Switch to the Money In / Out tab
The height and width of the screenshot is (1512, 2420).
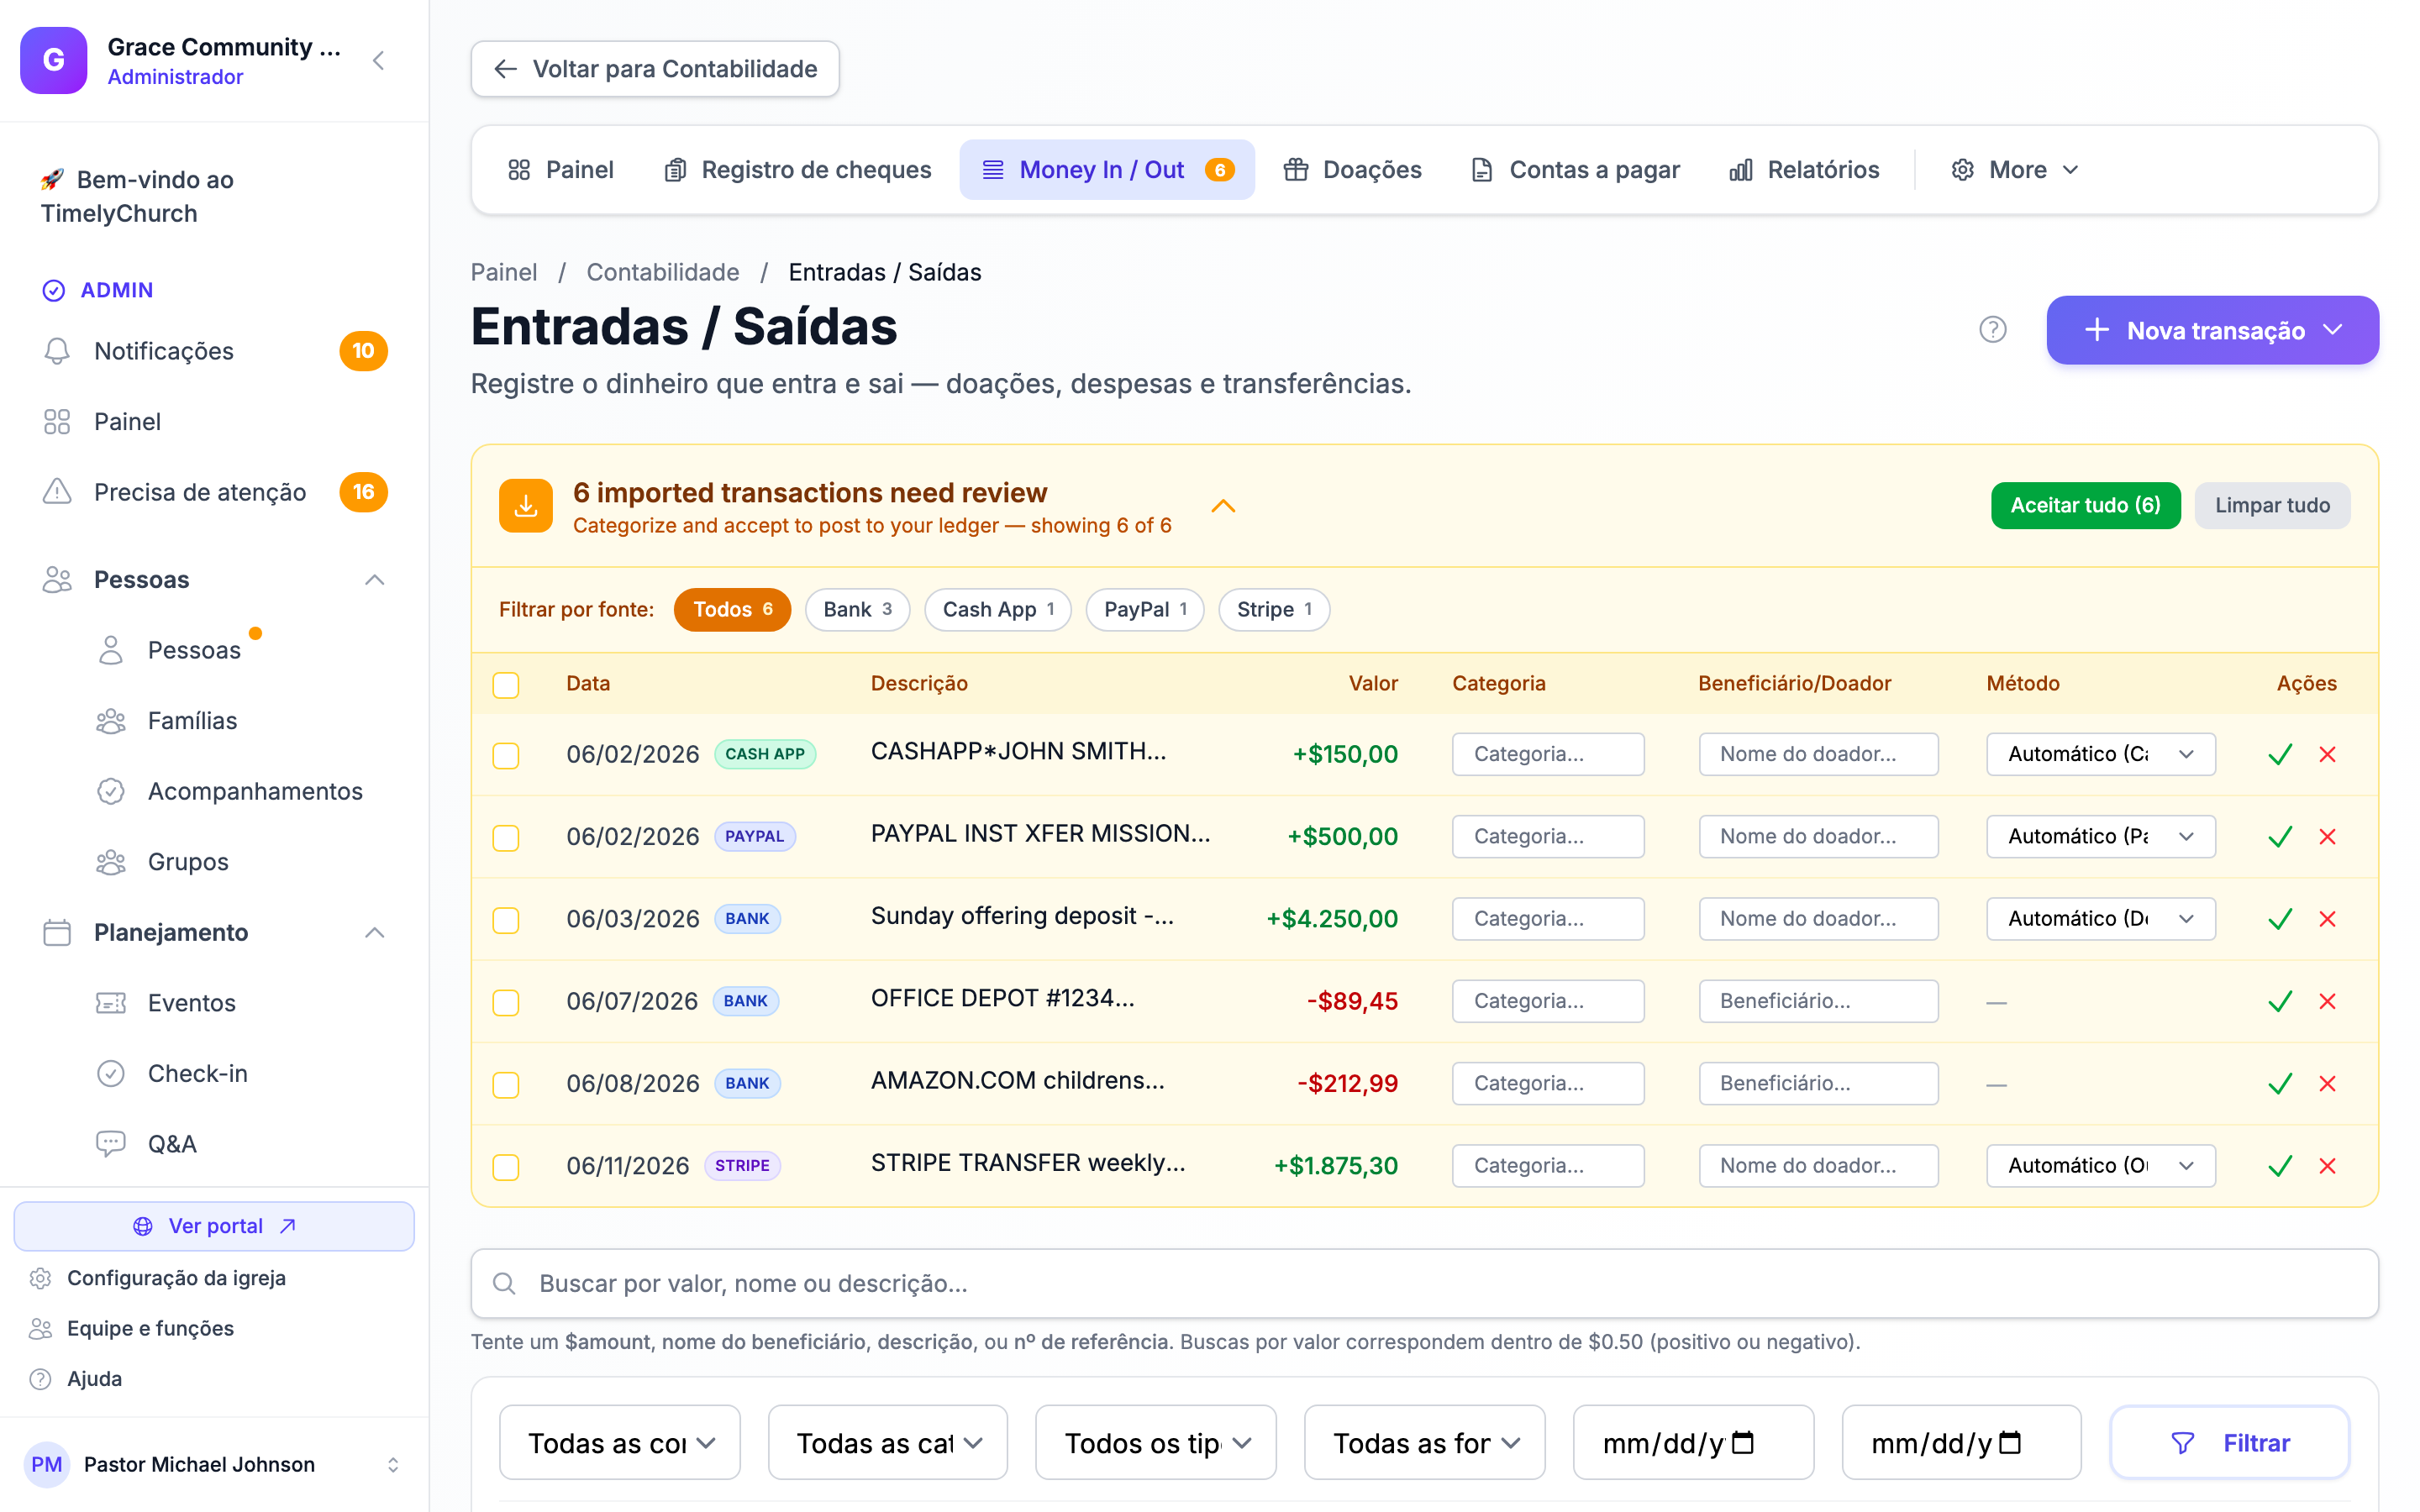[1107, 170]
